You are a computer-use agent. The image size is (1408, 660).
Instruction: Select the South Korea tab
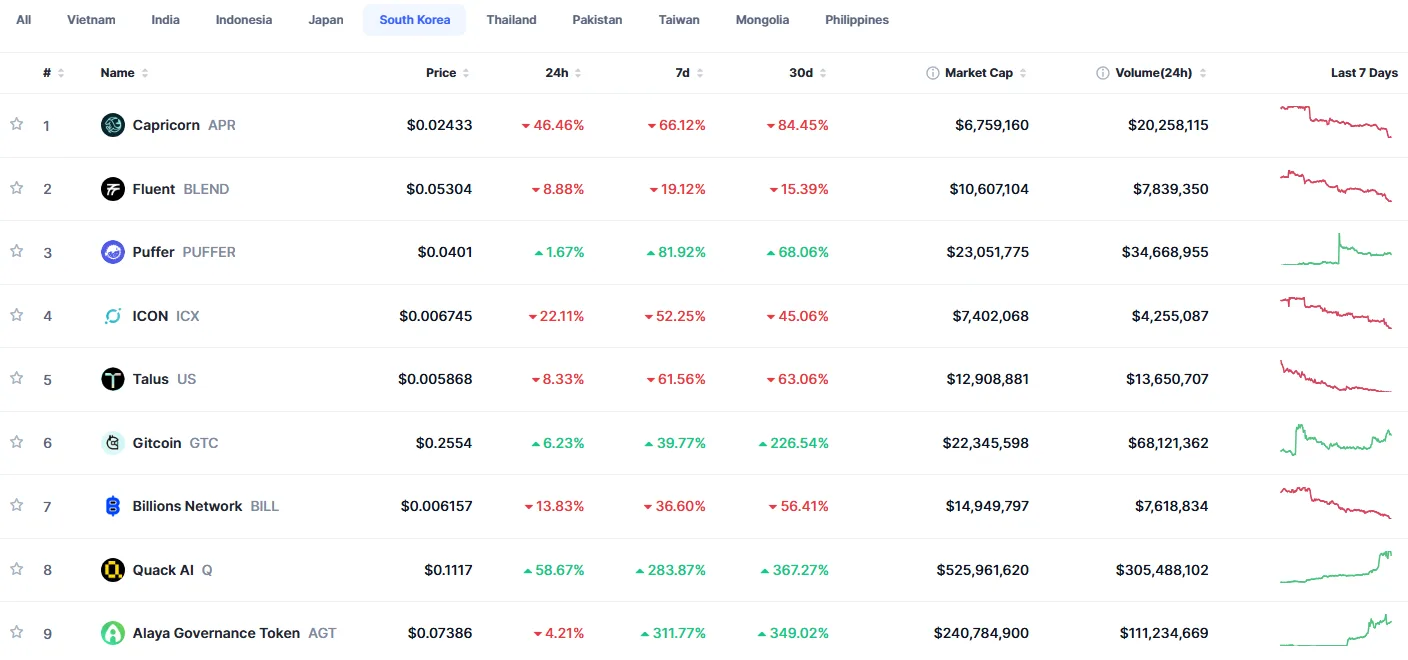415,20
